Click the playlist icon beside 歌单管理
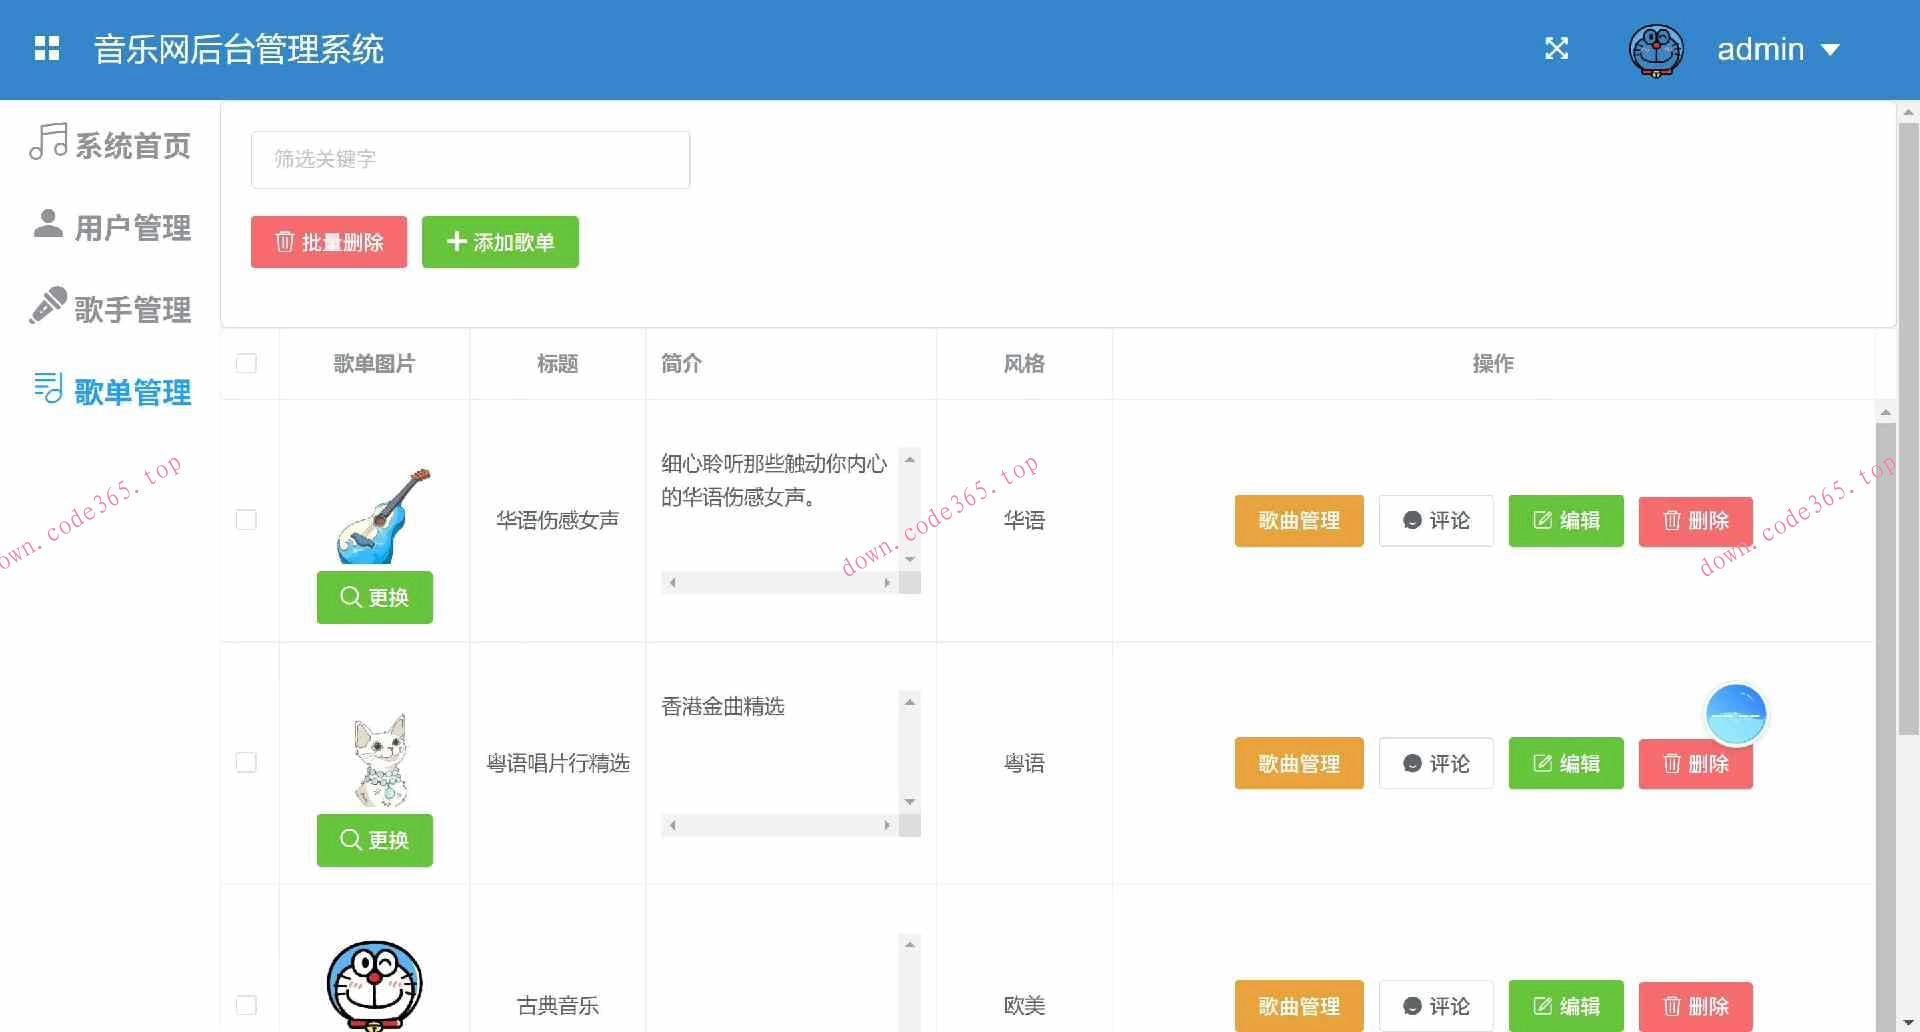This screenshot has width=1920, height=1032. [x=46, y=389]
